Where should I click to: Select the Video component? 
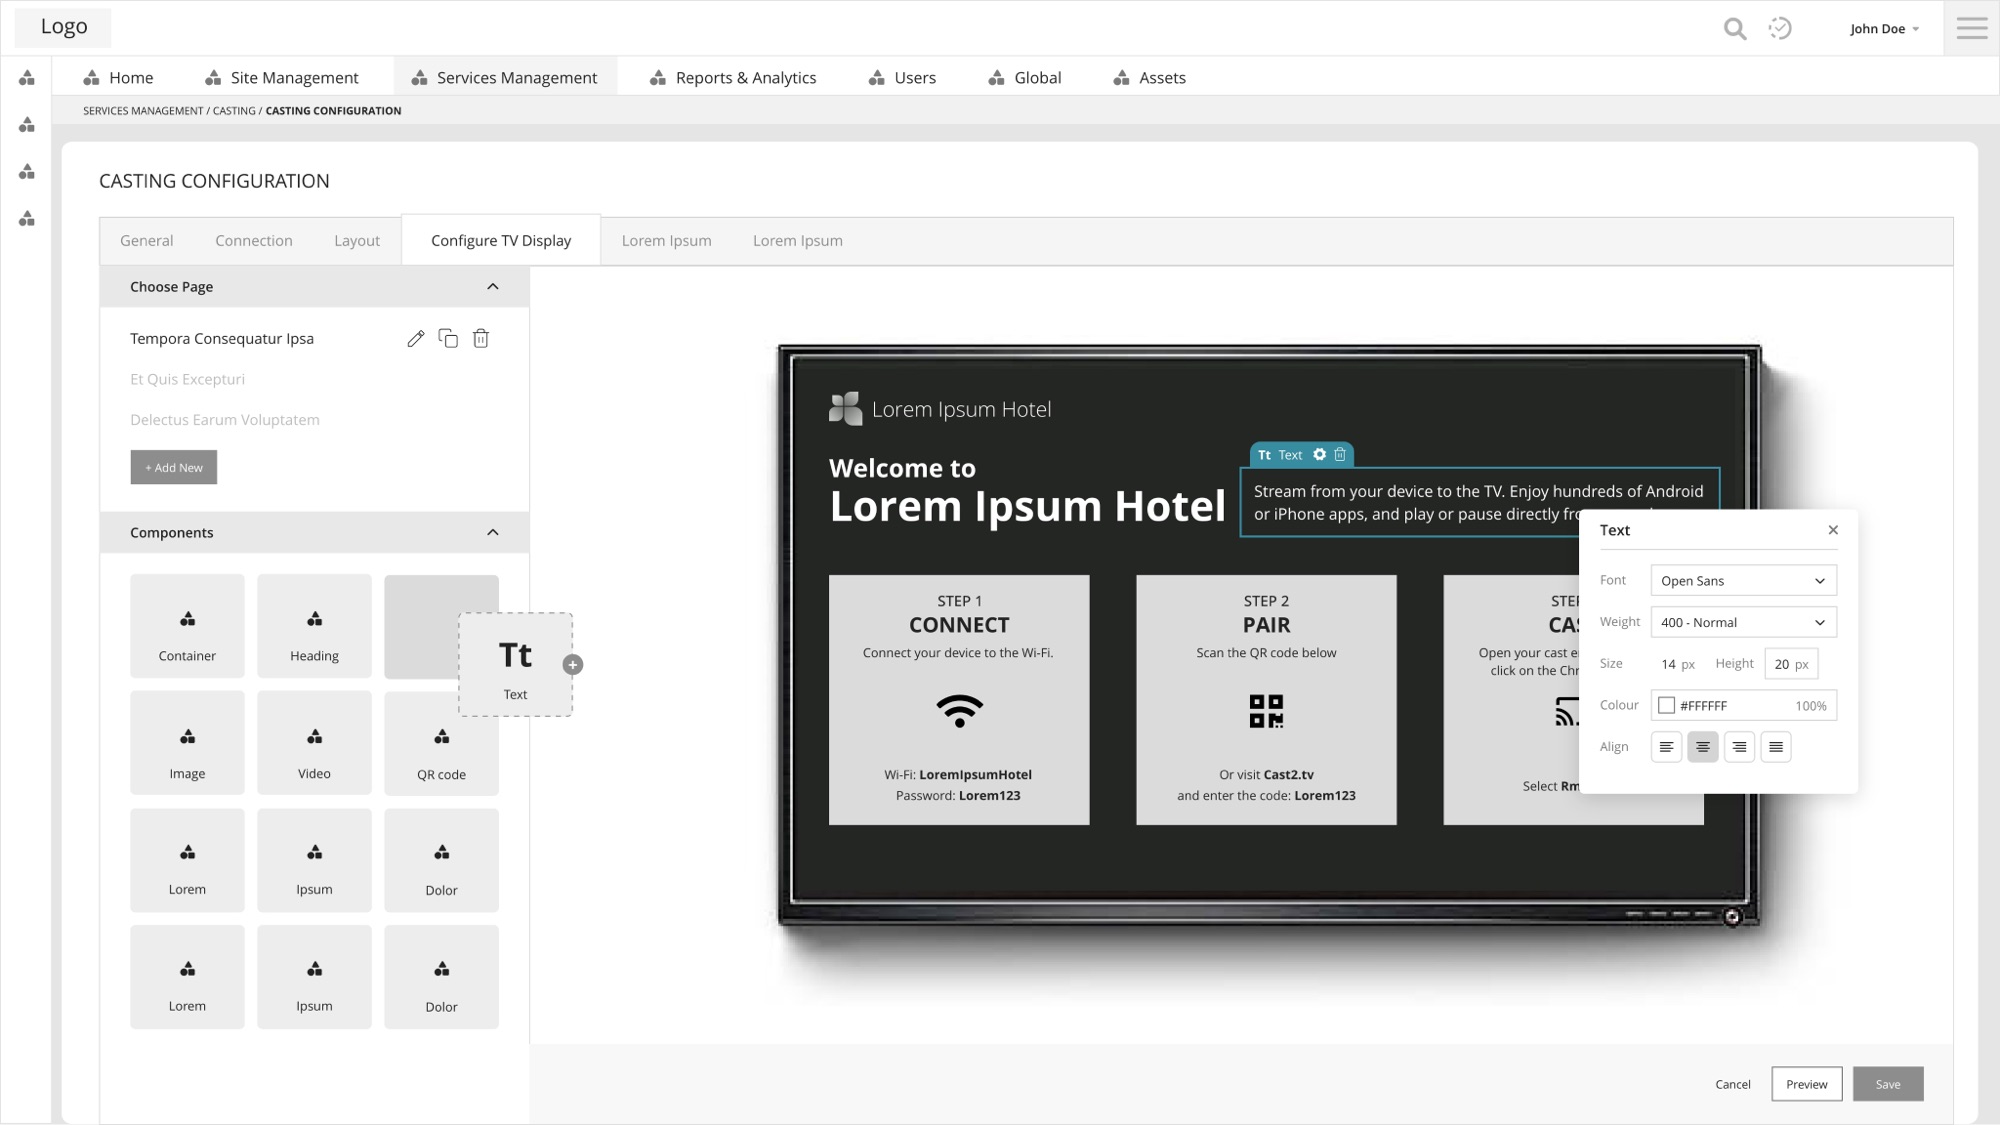pos(314,743)
